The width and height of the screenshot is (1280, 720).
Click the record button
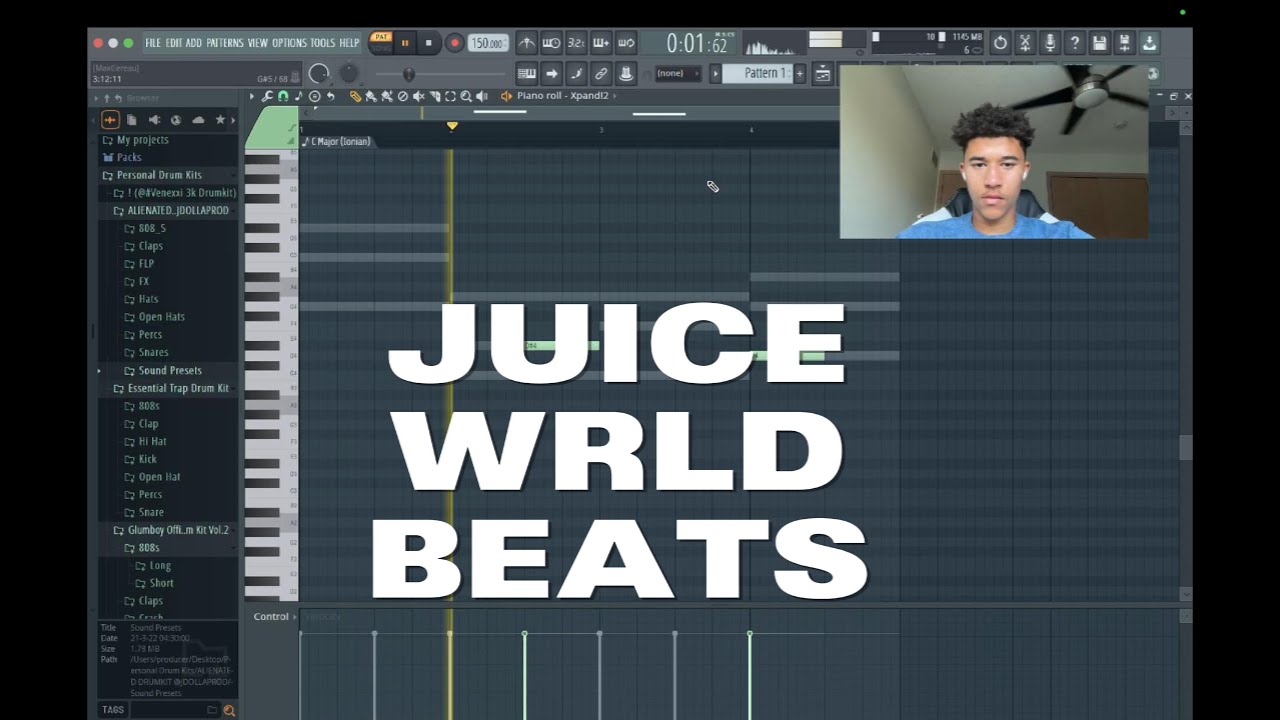click(454, 43)
